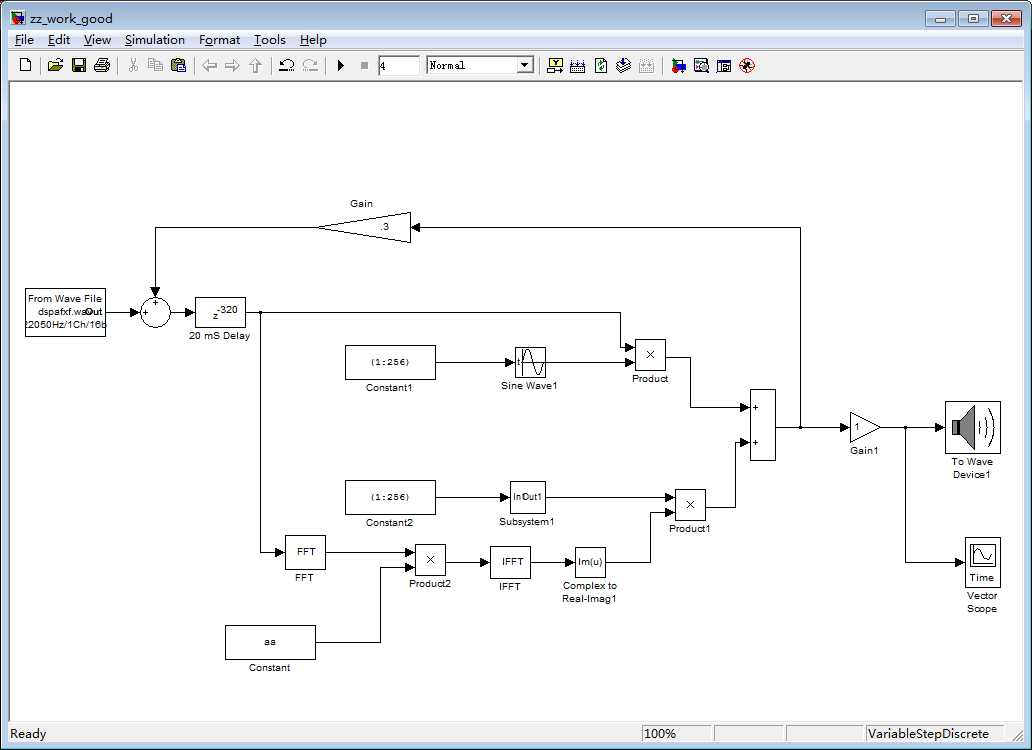This screenshot has width=1032, height=750.
Task: Open the Help menu
Action: [x=313, y=40]
